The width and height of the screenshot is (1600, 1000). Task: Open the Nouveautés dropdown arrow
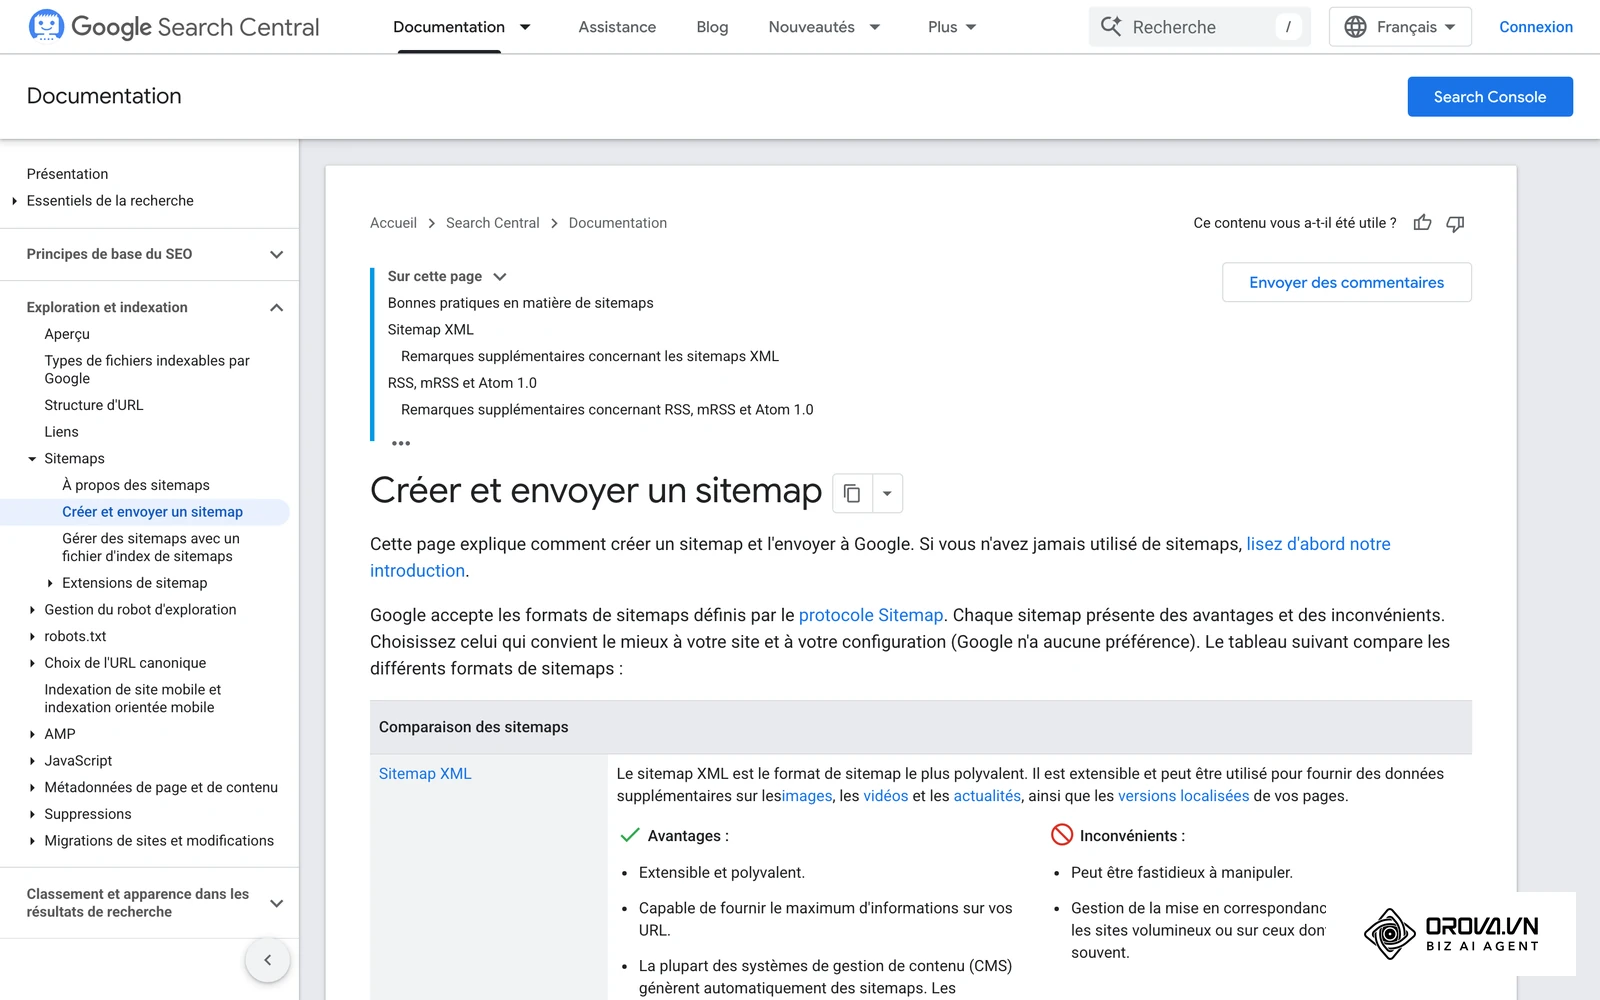click(875, 27)
